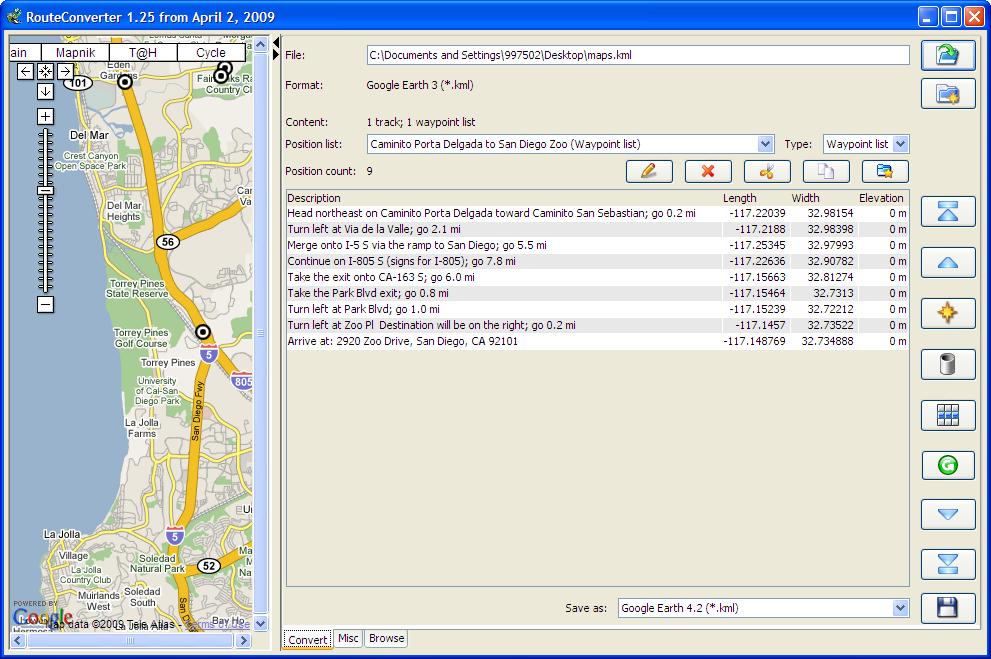Viewport: 991px width, 659px height.
Task: Click the blue grid table button
Action: tap(947, 415)
